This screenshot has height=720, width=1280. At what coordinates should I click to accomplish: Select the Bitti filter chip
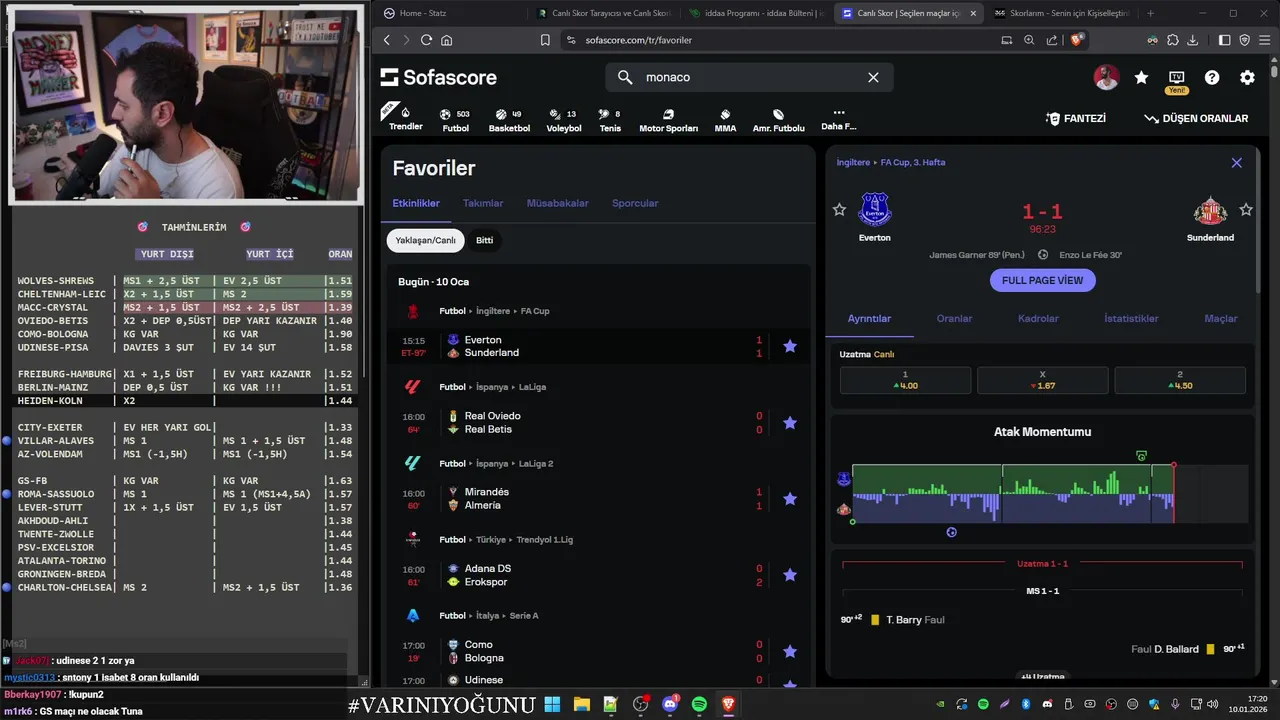[x=484, y=240]
